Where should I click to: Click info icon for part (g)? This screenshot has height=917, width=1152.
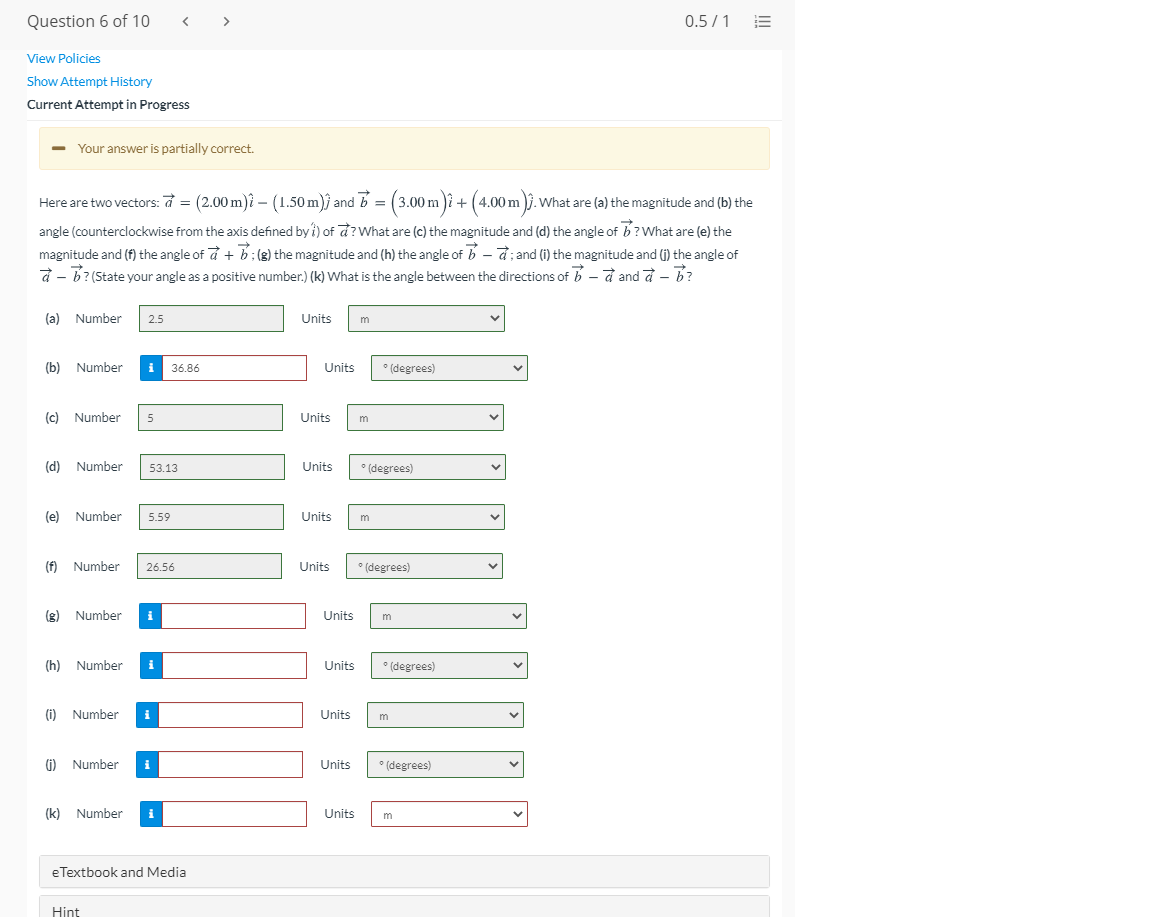point(151,616)
